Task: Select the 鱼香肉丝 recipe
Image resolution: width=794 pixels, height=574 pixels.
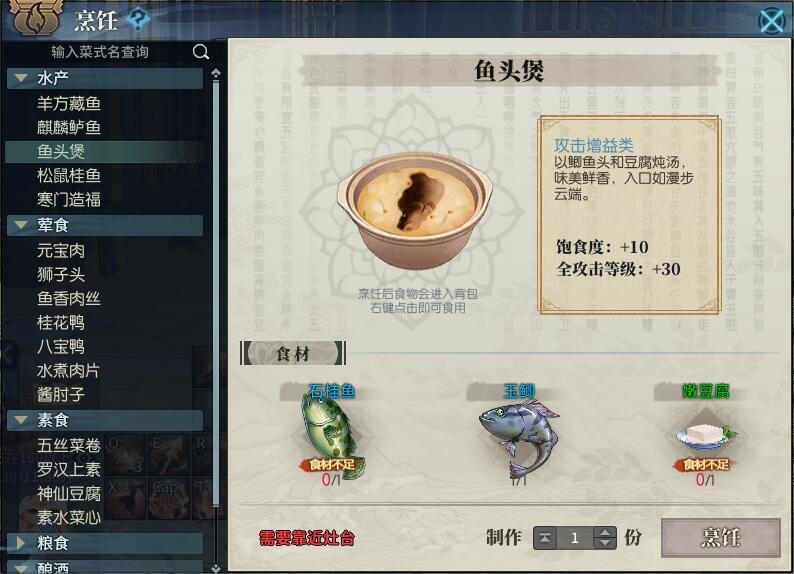Action: click(x=69, y=298)
